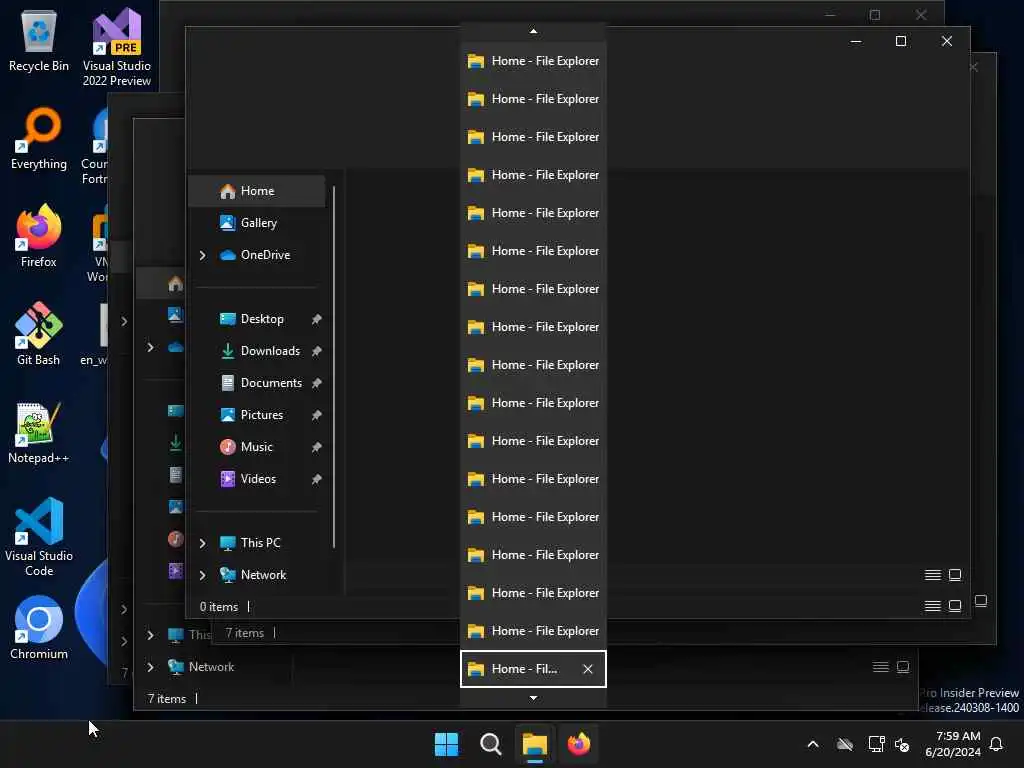Click the pin icon beside Documents
This screenshot has height=768, width=1024.
pyautogui.click(x=317, y=383)
